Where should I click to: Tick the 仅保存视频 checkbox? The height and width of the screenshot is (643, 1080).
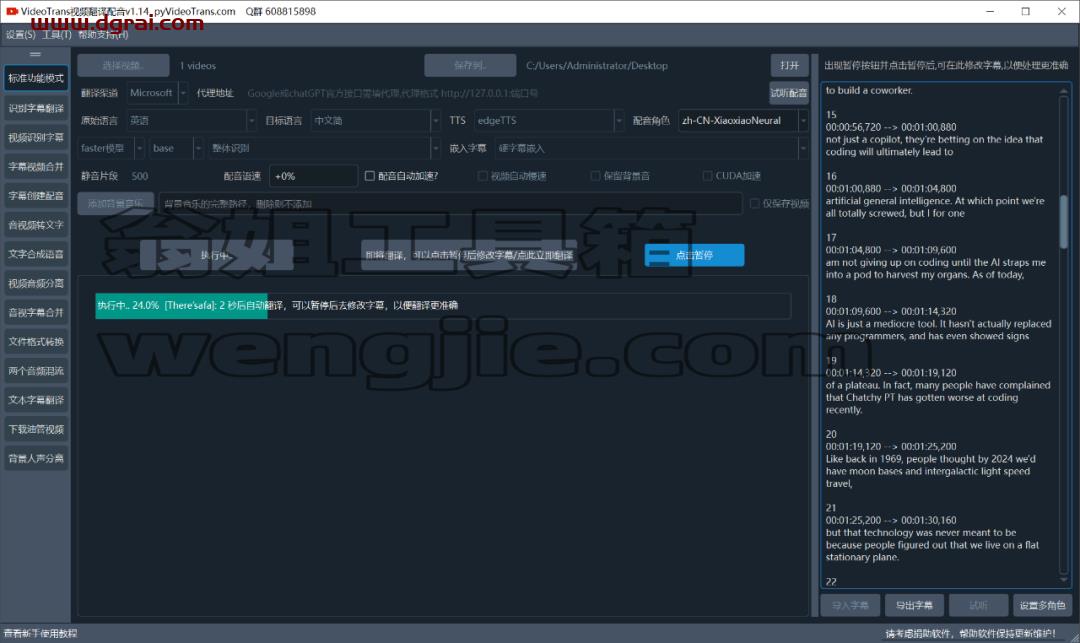[x=755, y=204]
